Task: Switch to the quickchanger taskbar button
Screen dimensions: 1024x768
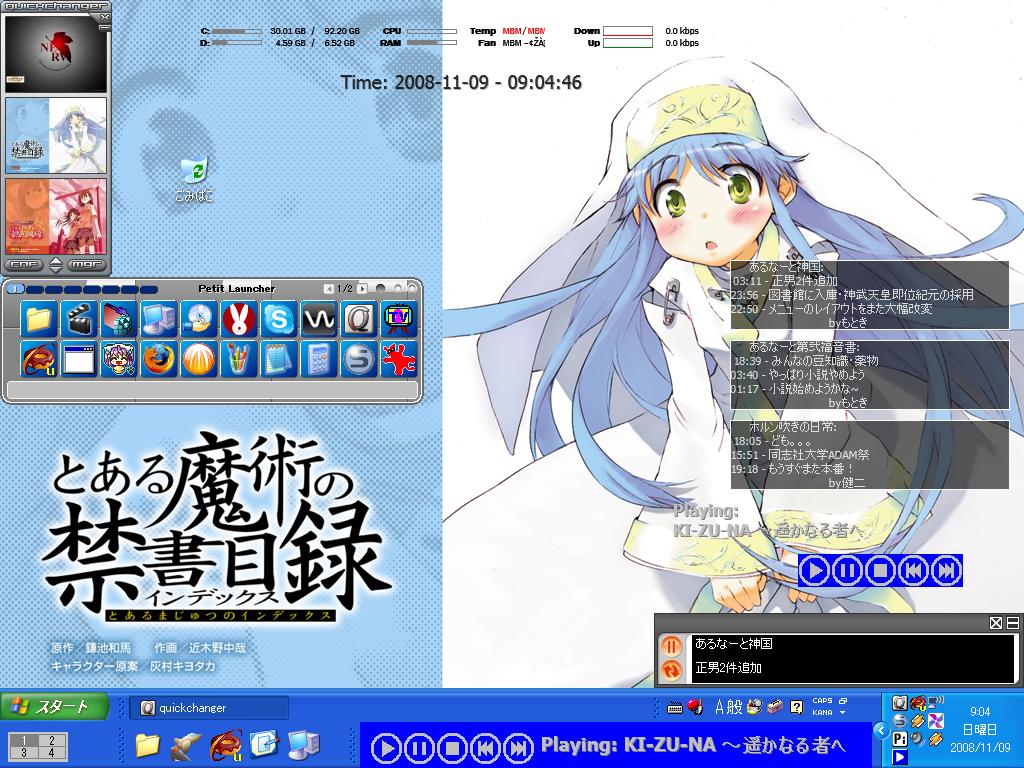Action: [x=209, y=708]
